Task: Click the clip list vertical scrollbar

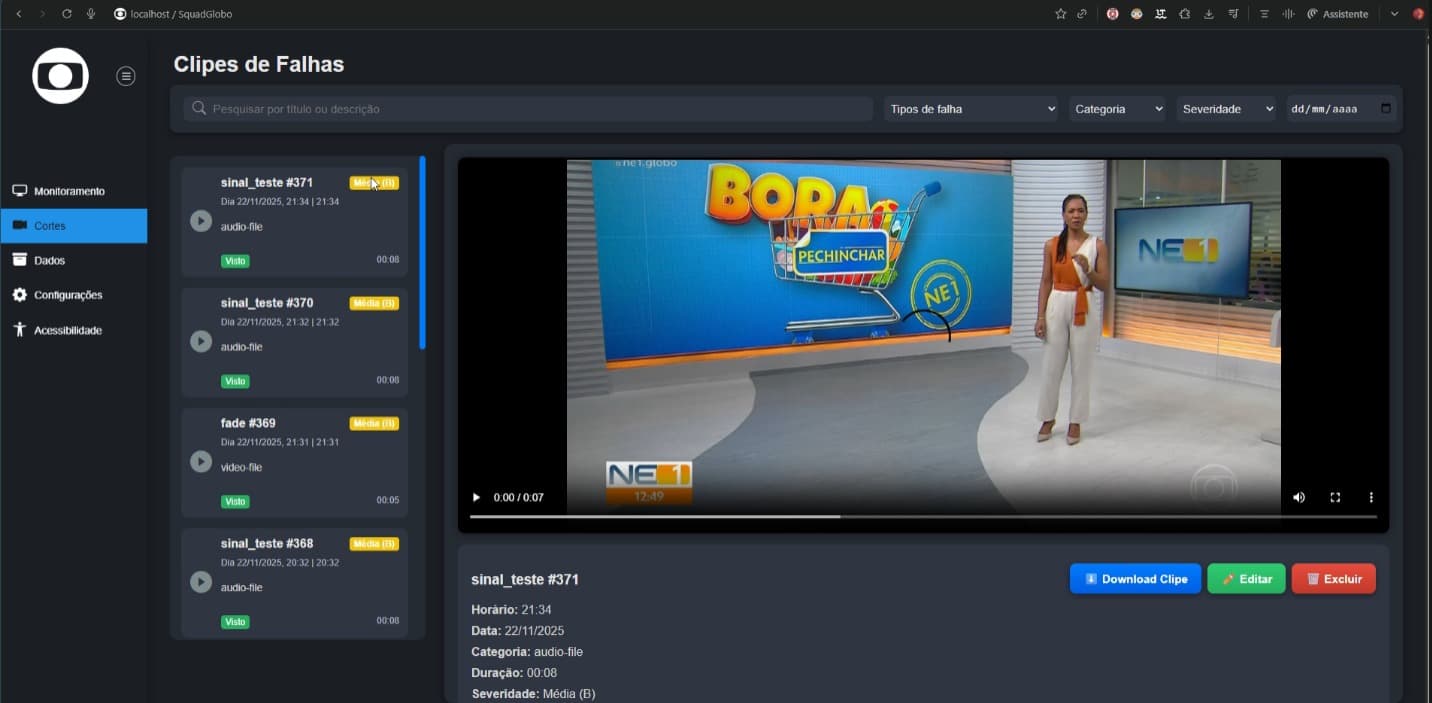Action: (x=422, y=252)
